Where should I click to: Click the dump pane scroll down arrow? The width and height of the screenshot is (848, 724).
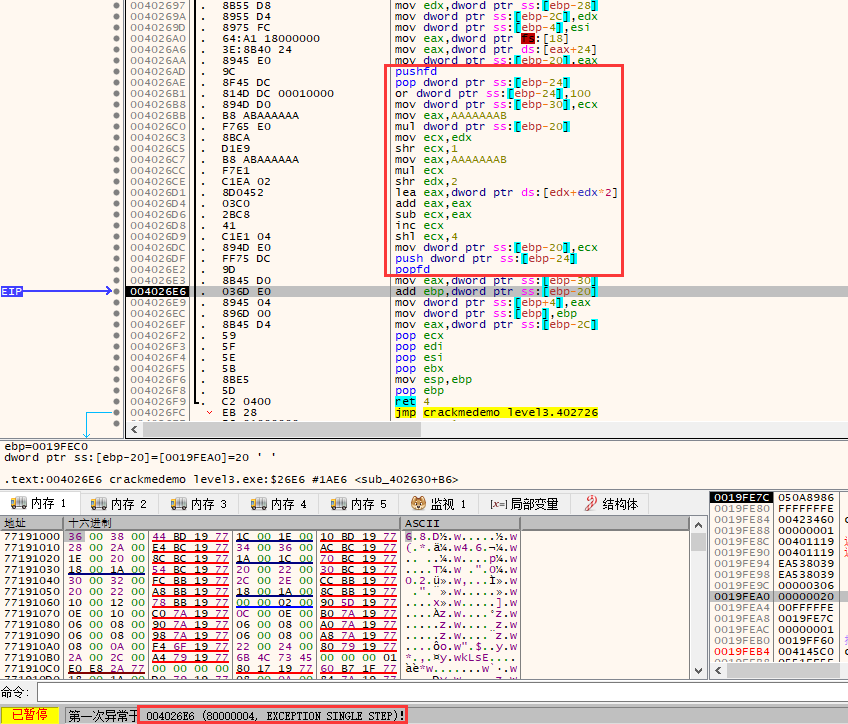click(698, 670)
